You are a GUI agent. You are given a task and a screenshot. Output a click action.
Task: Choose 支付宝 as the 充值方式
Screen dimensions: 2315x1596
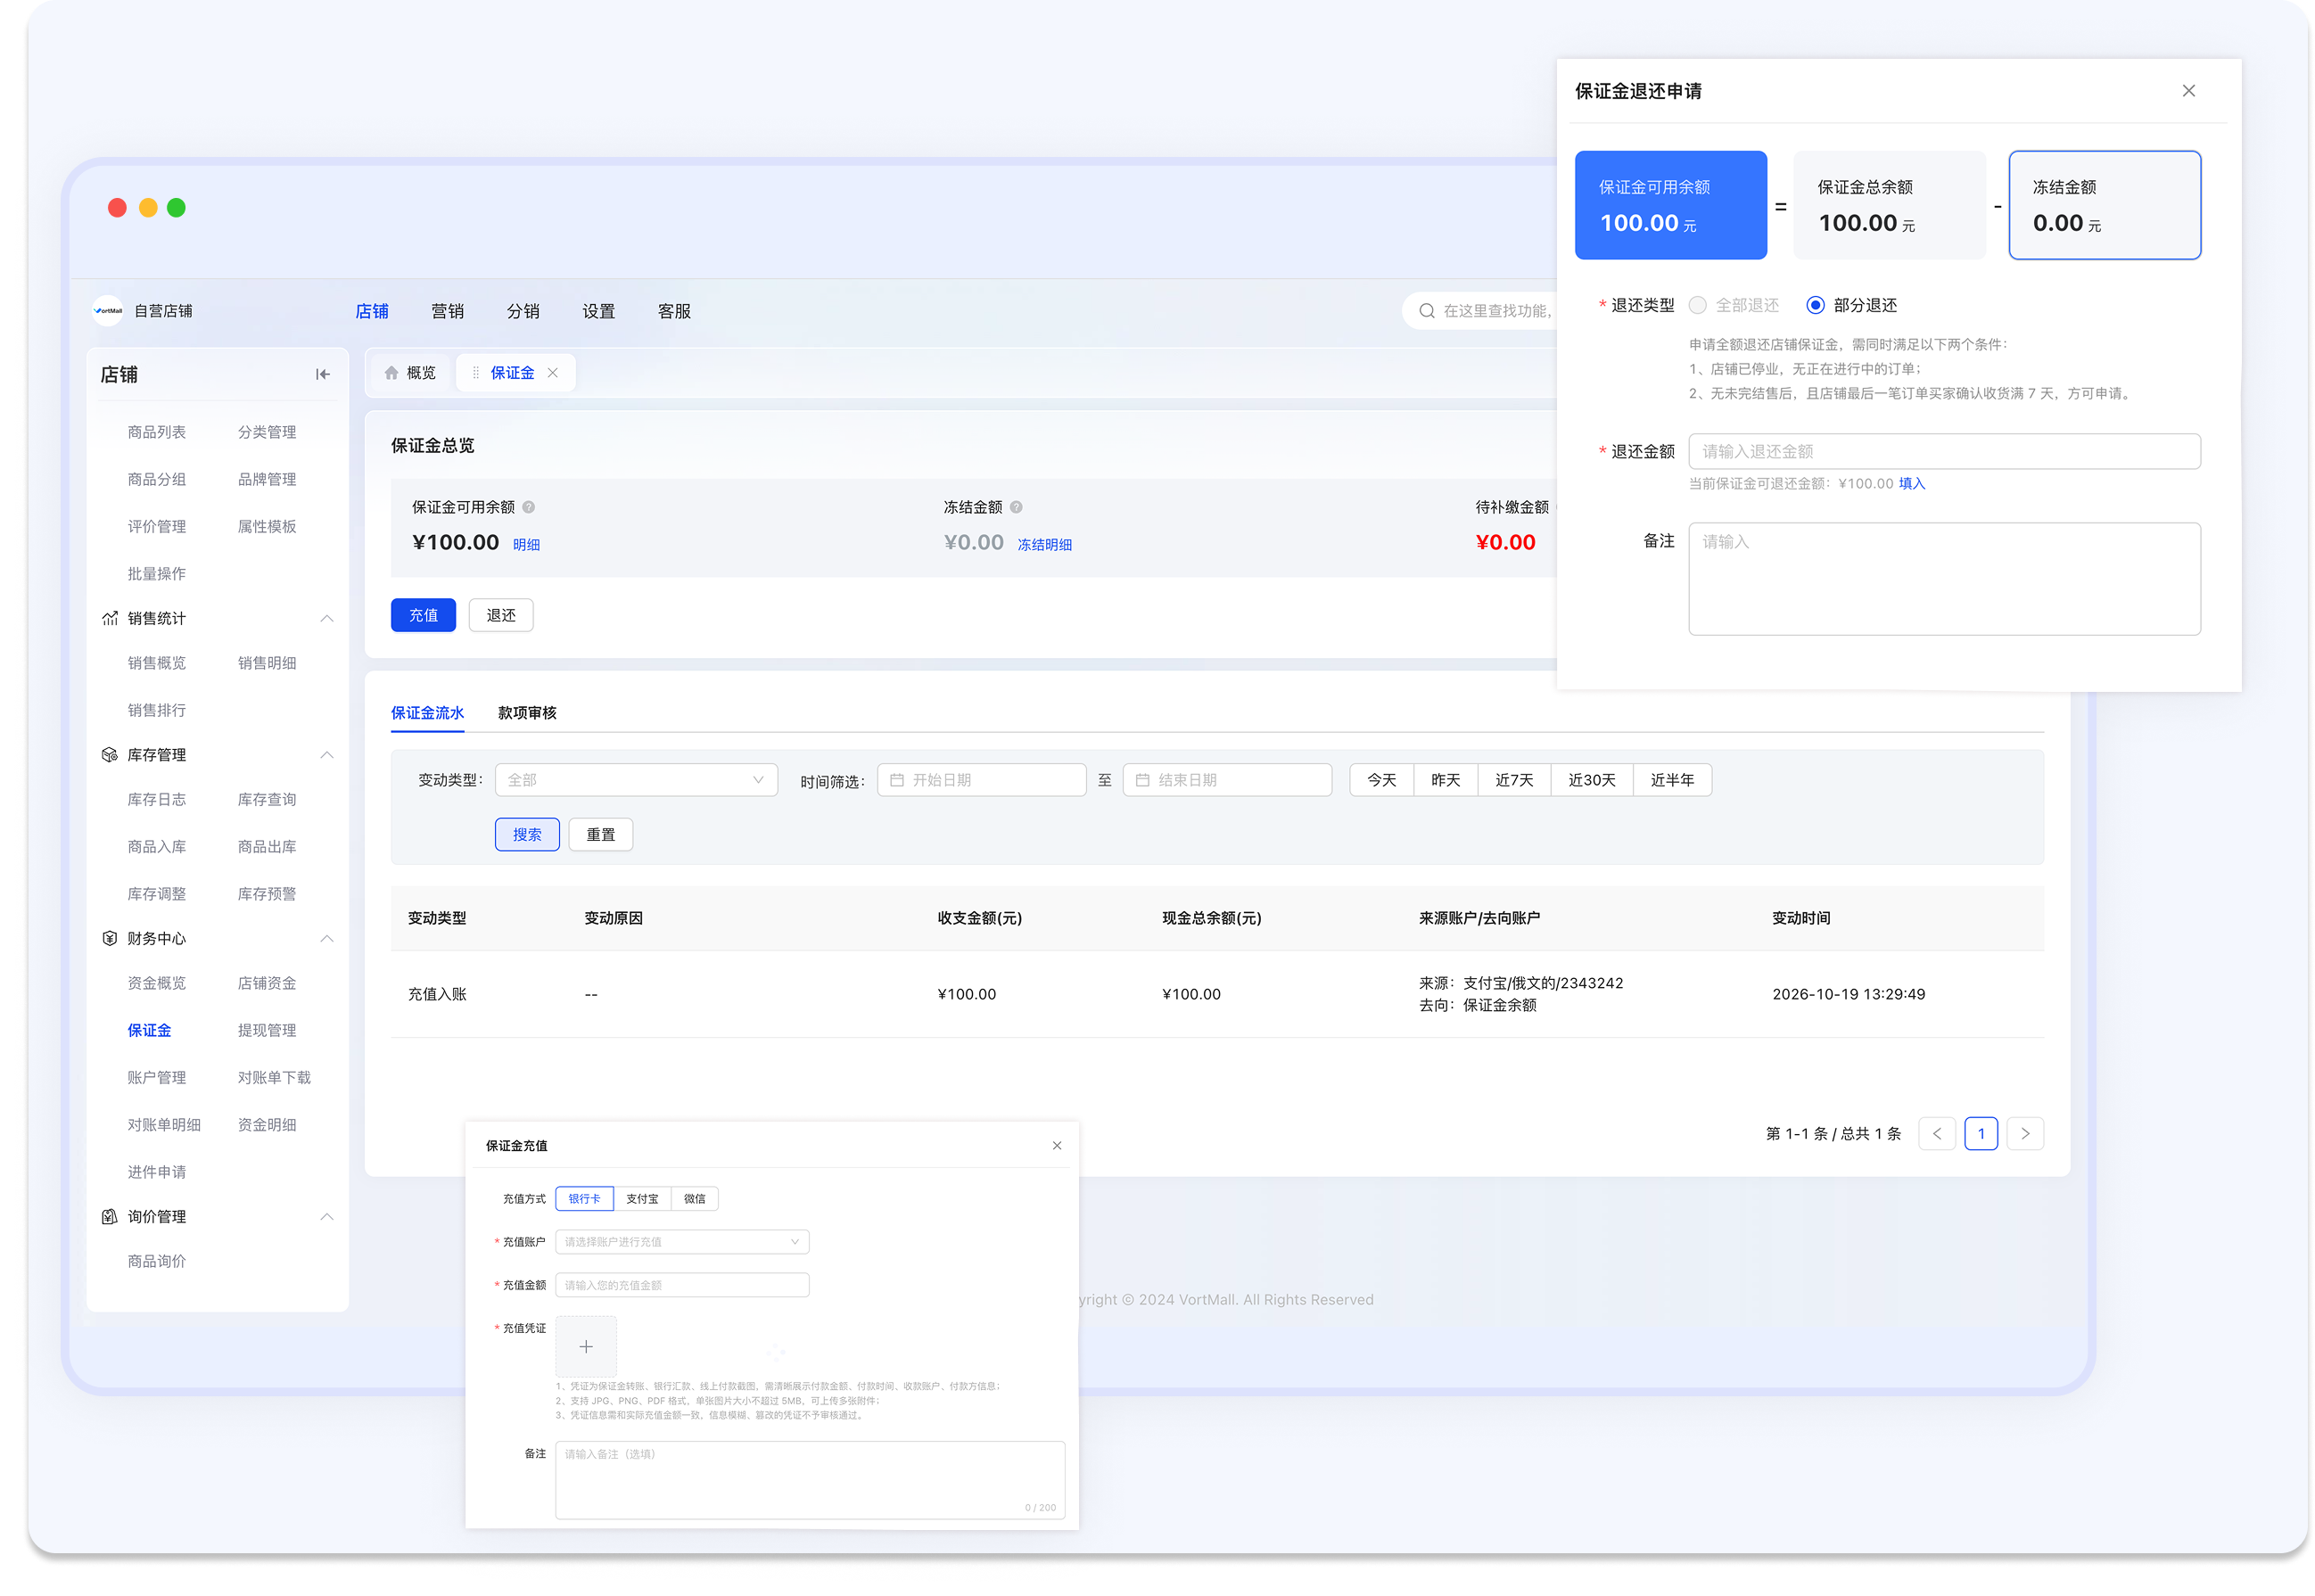[642, 1198]
